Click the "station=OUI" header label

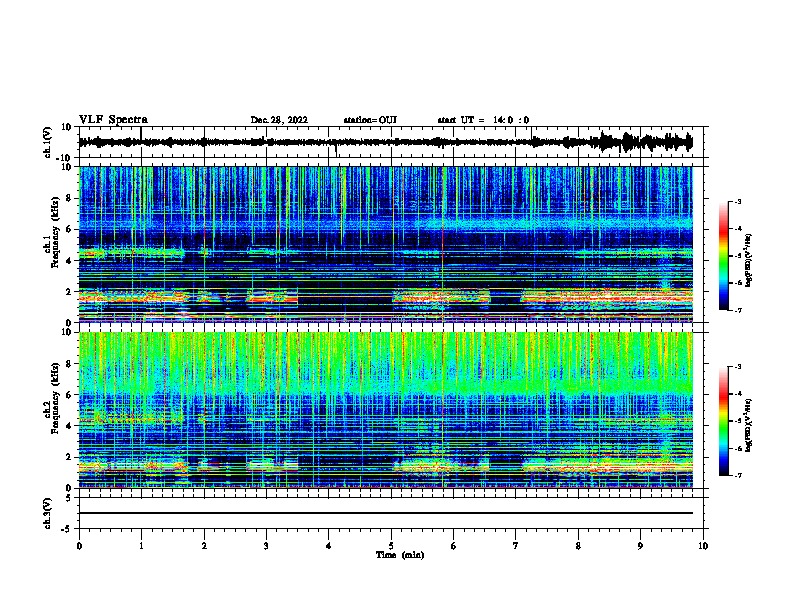(x=370, y=120)
